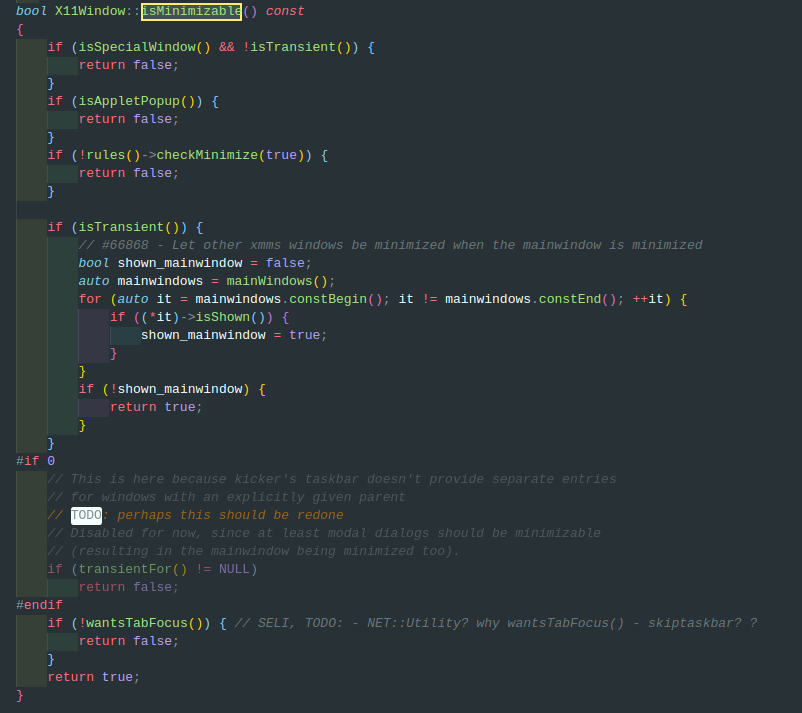
Task: Click isSpecialWindow() in the first condition
Action: pos(144,47)
